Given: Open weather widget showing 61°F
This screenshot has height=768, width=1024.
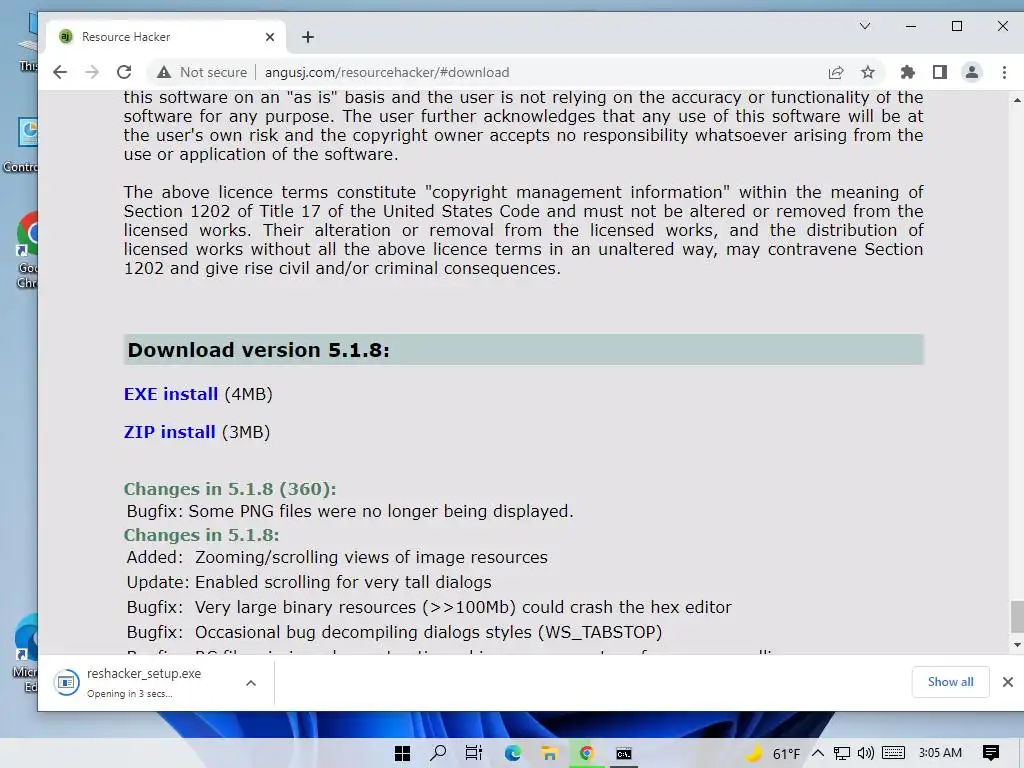Looking at the screenshot, I should tap(773, 754).
